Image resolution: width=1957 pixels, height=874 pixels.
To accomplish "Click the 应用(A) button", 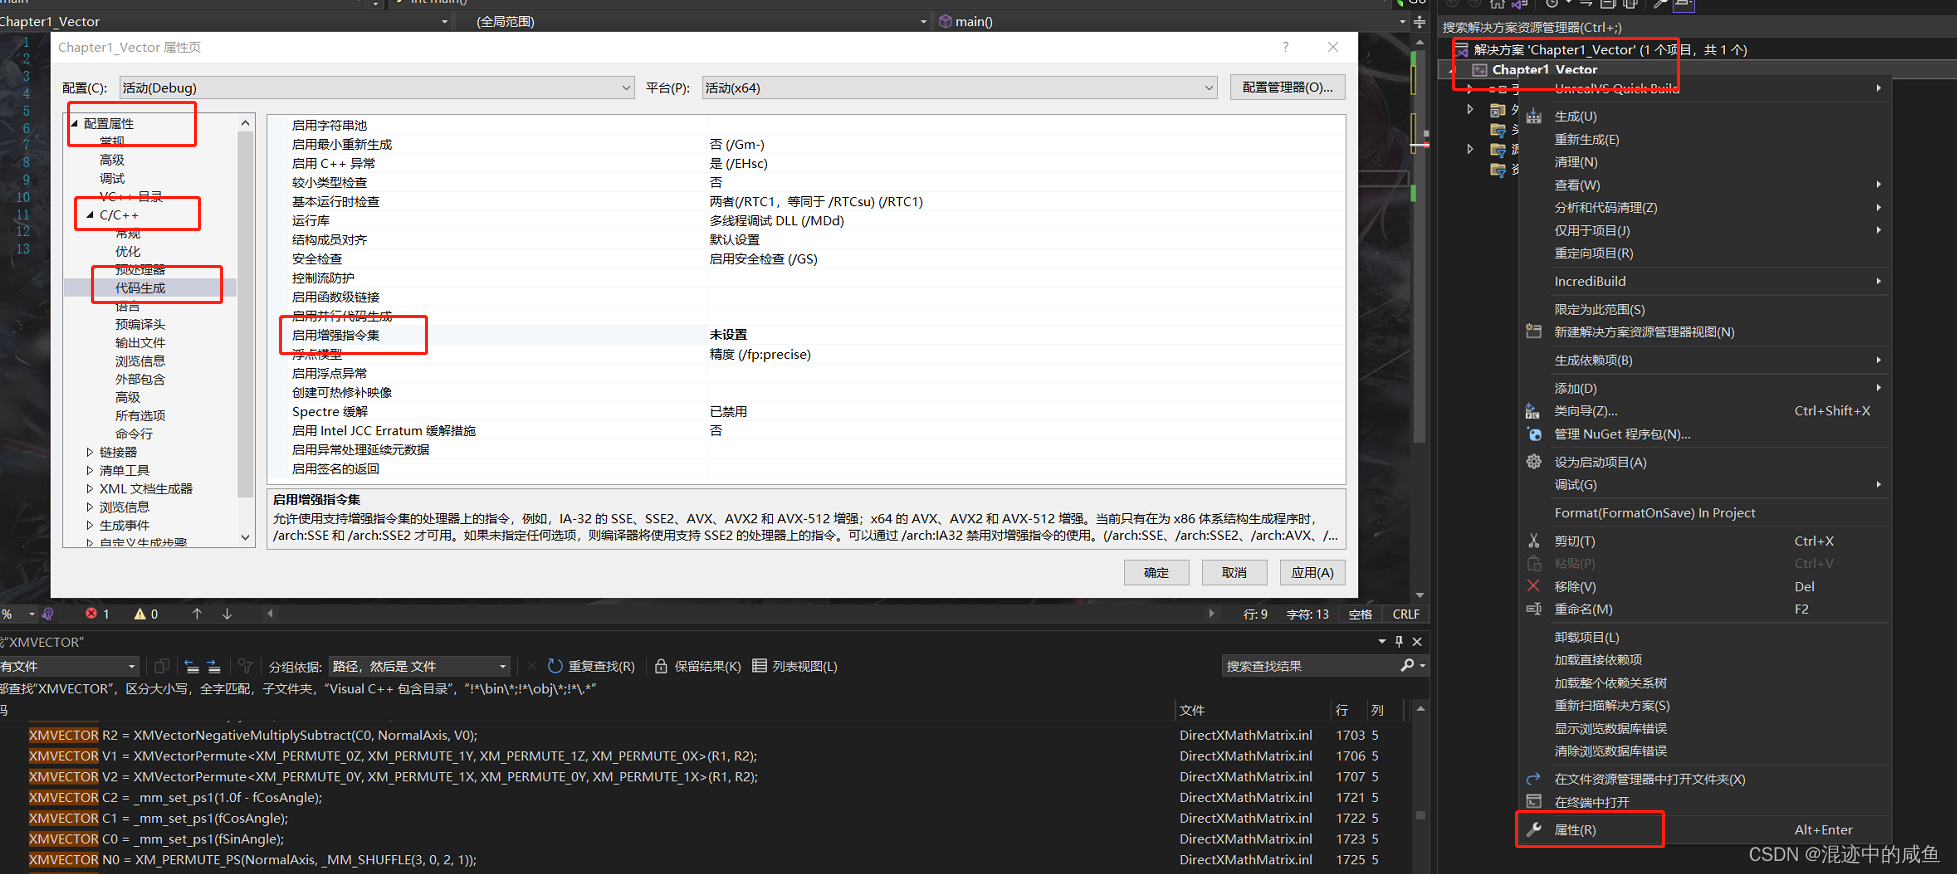I will tap(1312, 572).
